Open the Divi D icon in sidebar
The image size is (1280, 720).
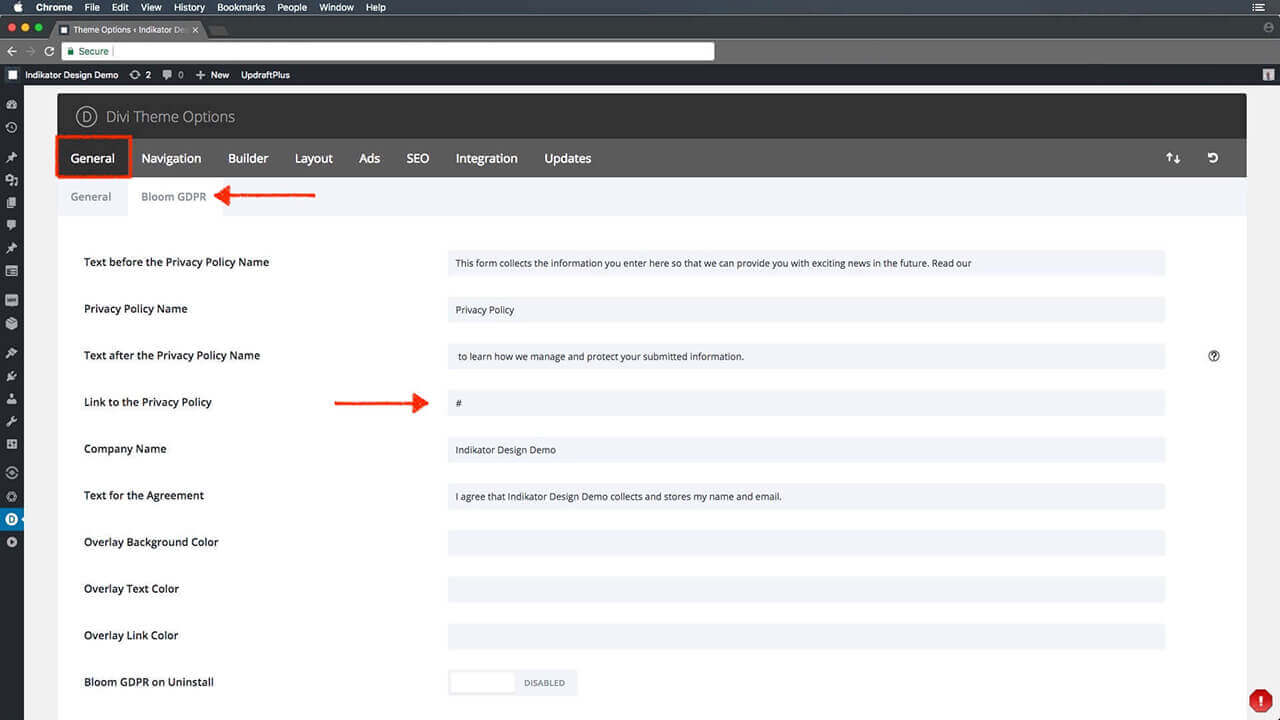coord(12,519)
